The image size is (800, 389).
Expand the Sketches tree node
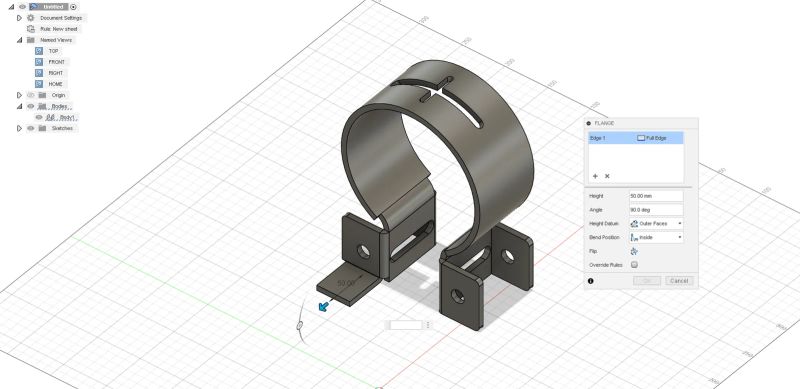click(x=19, y=128)
